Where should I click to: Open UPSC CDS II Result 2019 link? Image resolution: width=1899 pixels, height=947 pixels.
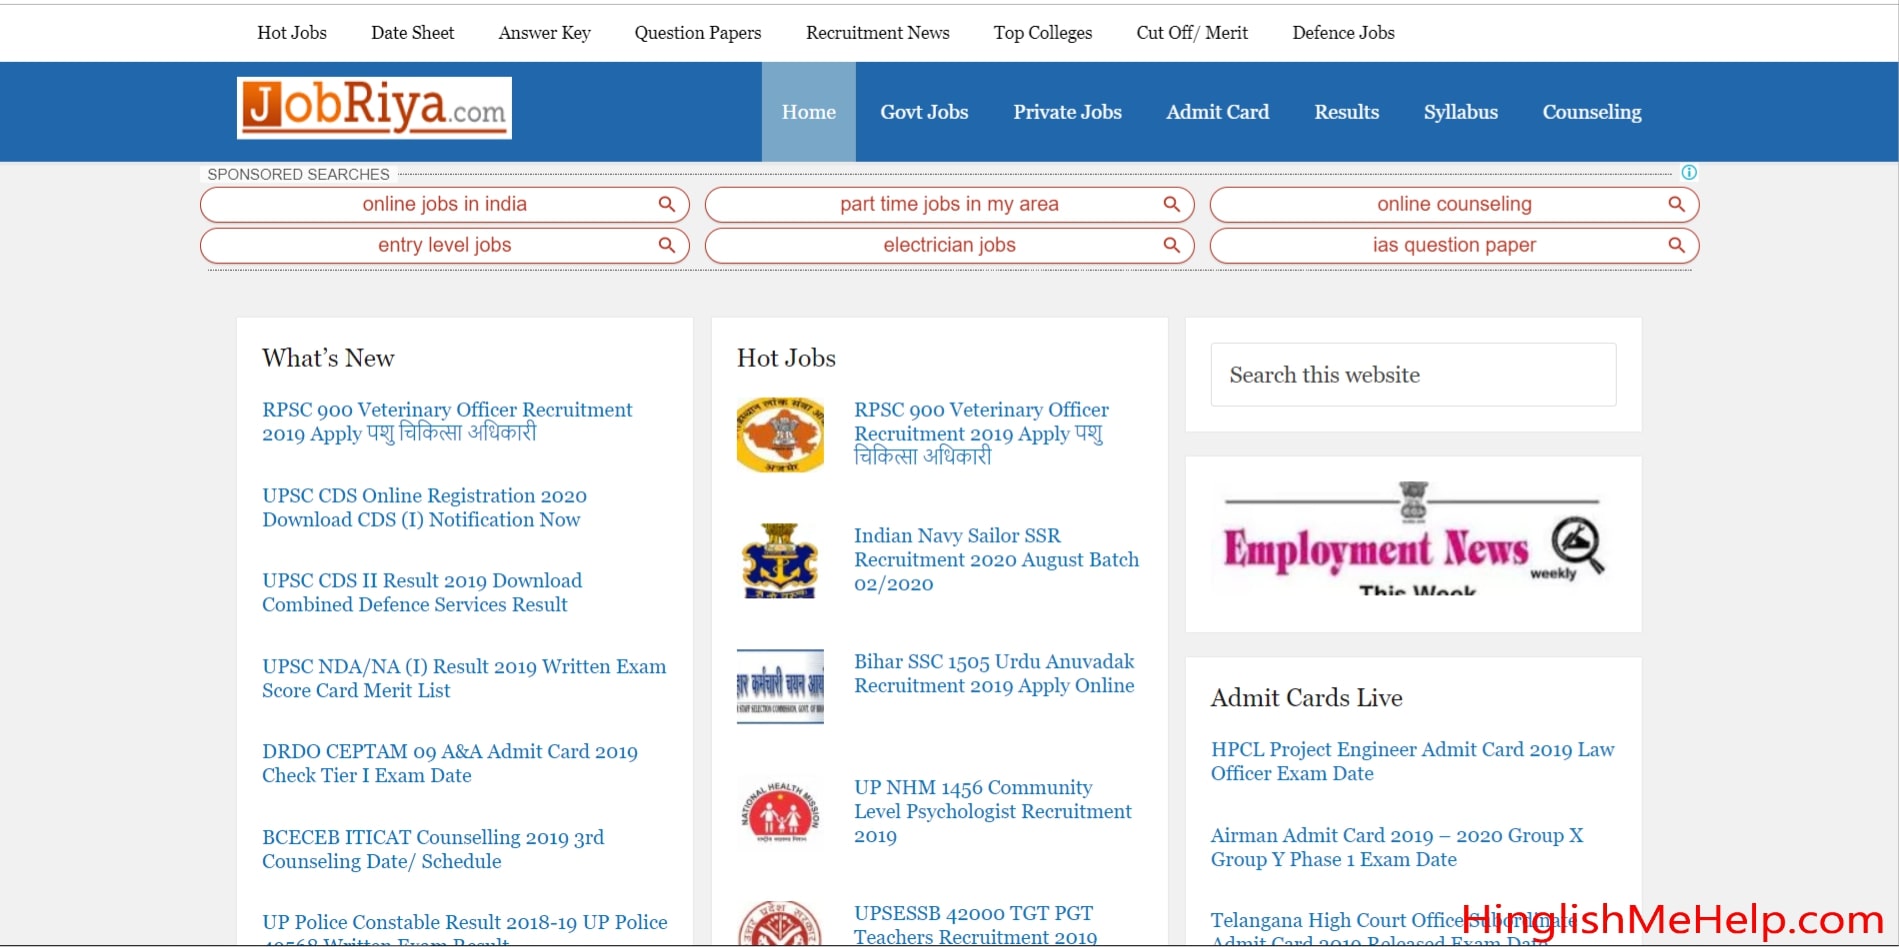pyautogui.click(x=422, y=592)
